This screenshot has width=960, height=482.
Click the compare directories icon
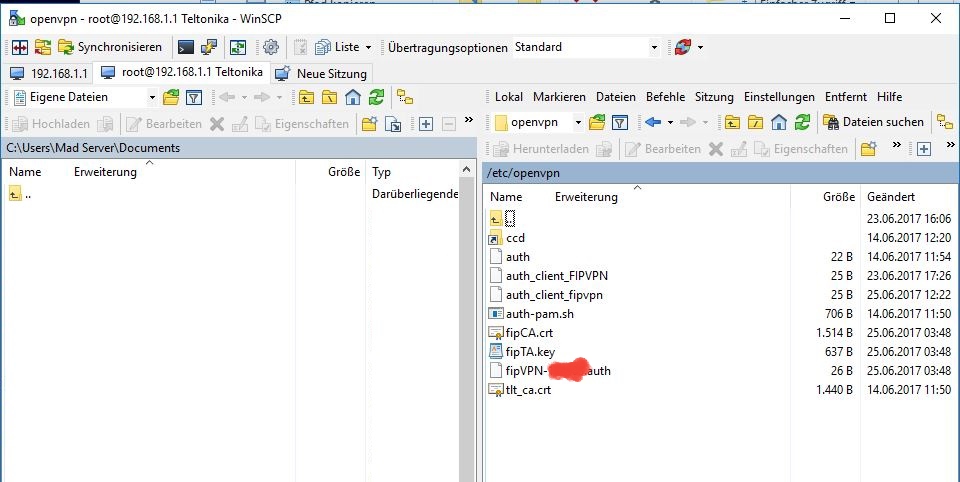(x=18, y=47)
